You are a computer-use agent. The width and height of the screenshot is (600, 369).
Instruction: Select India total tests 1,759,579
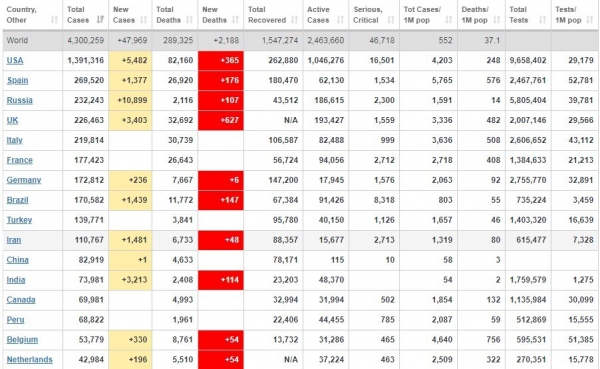528,280
